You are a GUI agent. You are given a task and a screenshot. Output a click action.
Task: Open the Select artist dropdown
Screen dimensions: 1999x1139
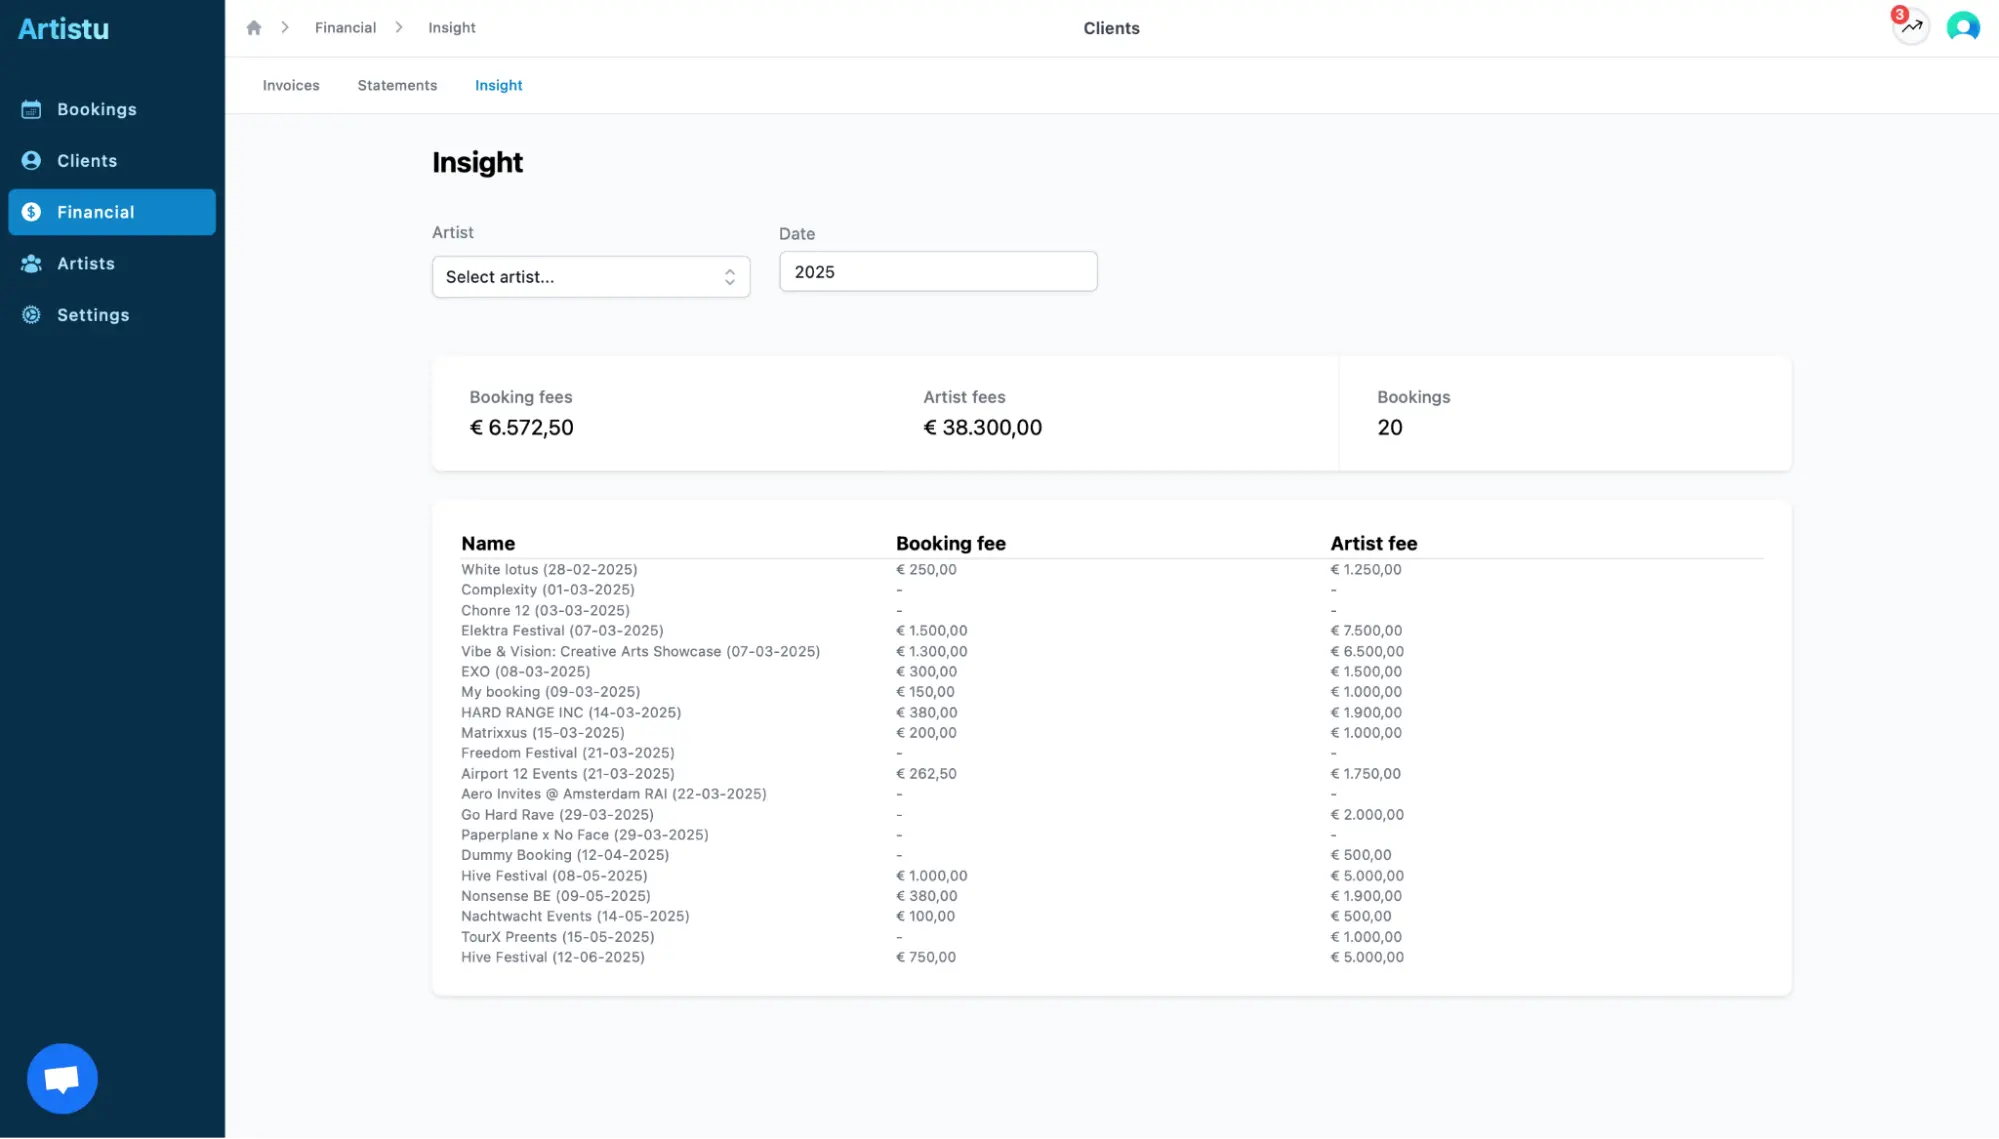(x=590, y=276)
